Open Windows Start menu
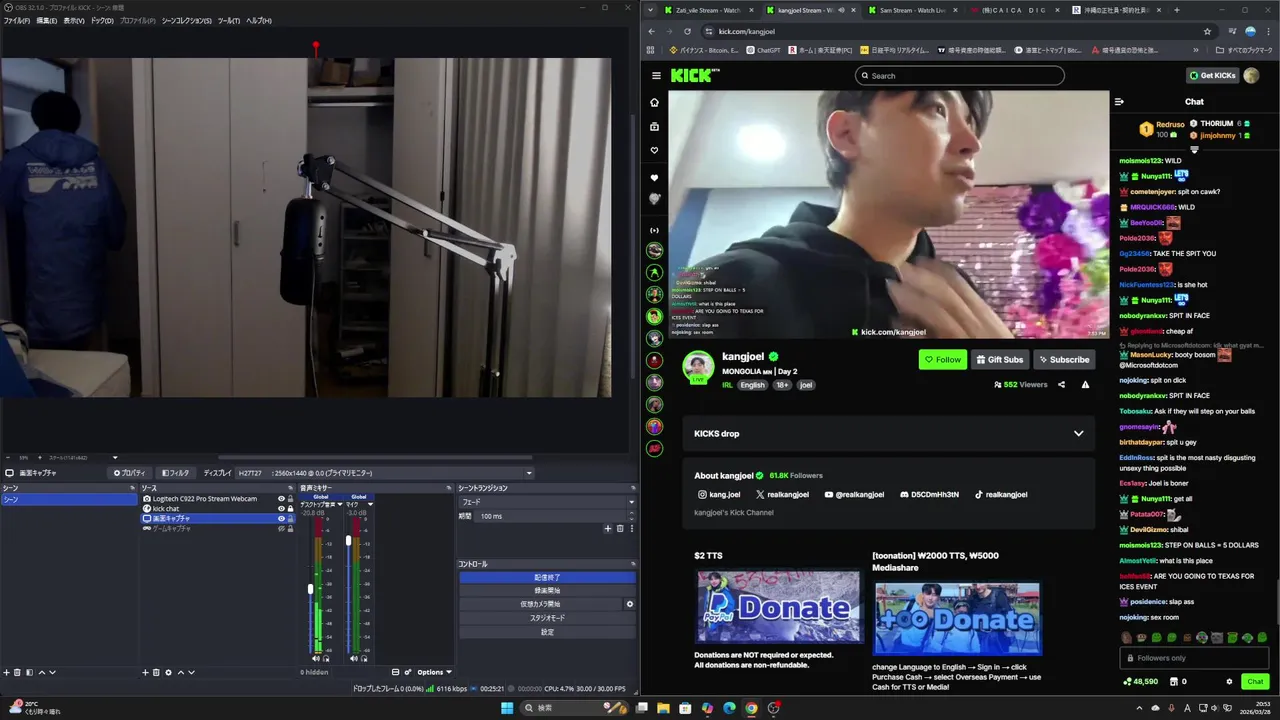The height and width of the screenshot is (720, 1280). click(x=507, y=708)
